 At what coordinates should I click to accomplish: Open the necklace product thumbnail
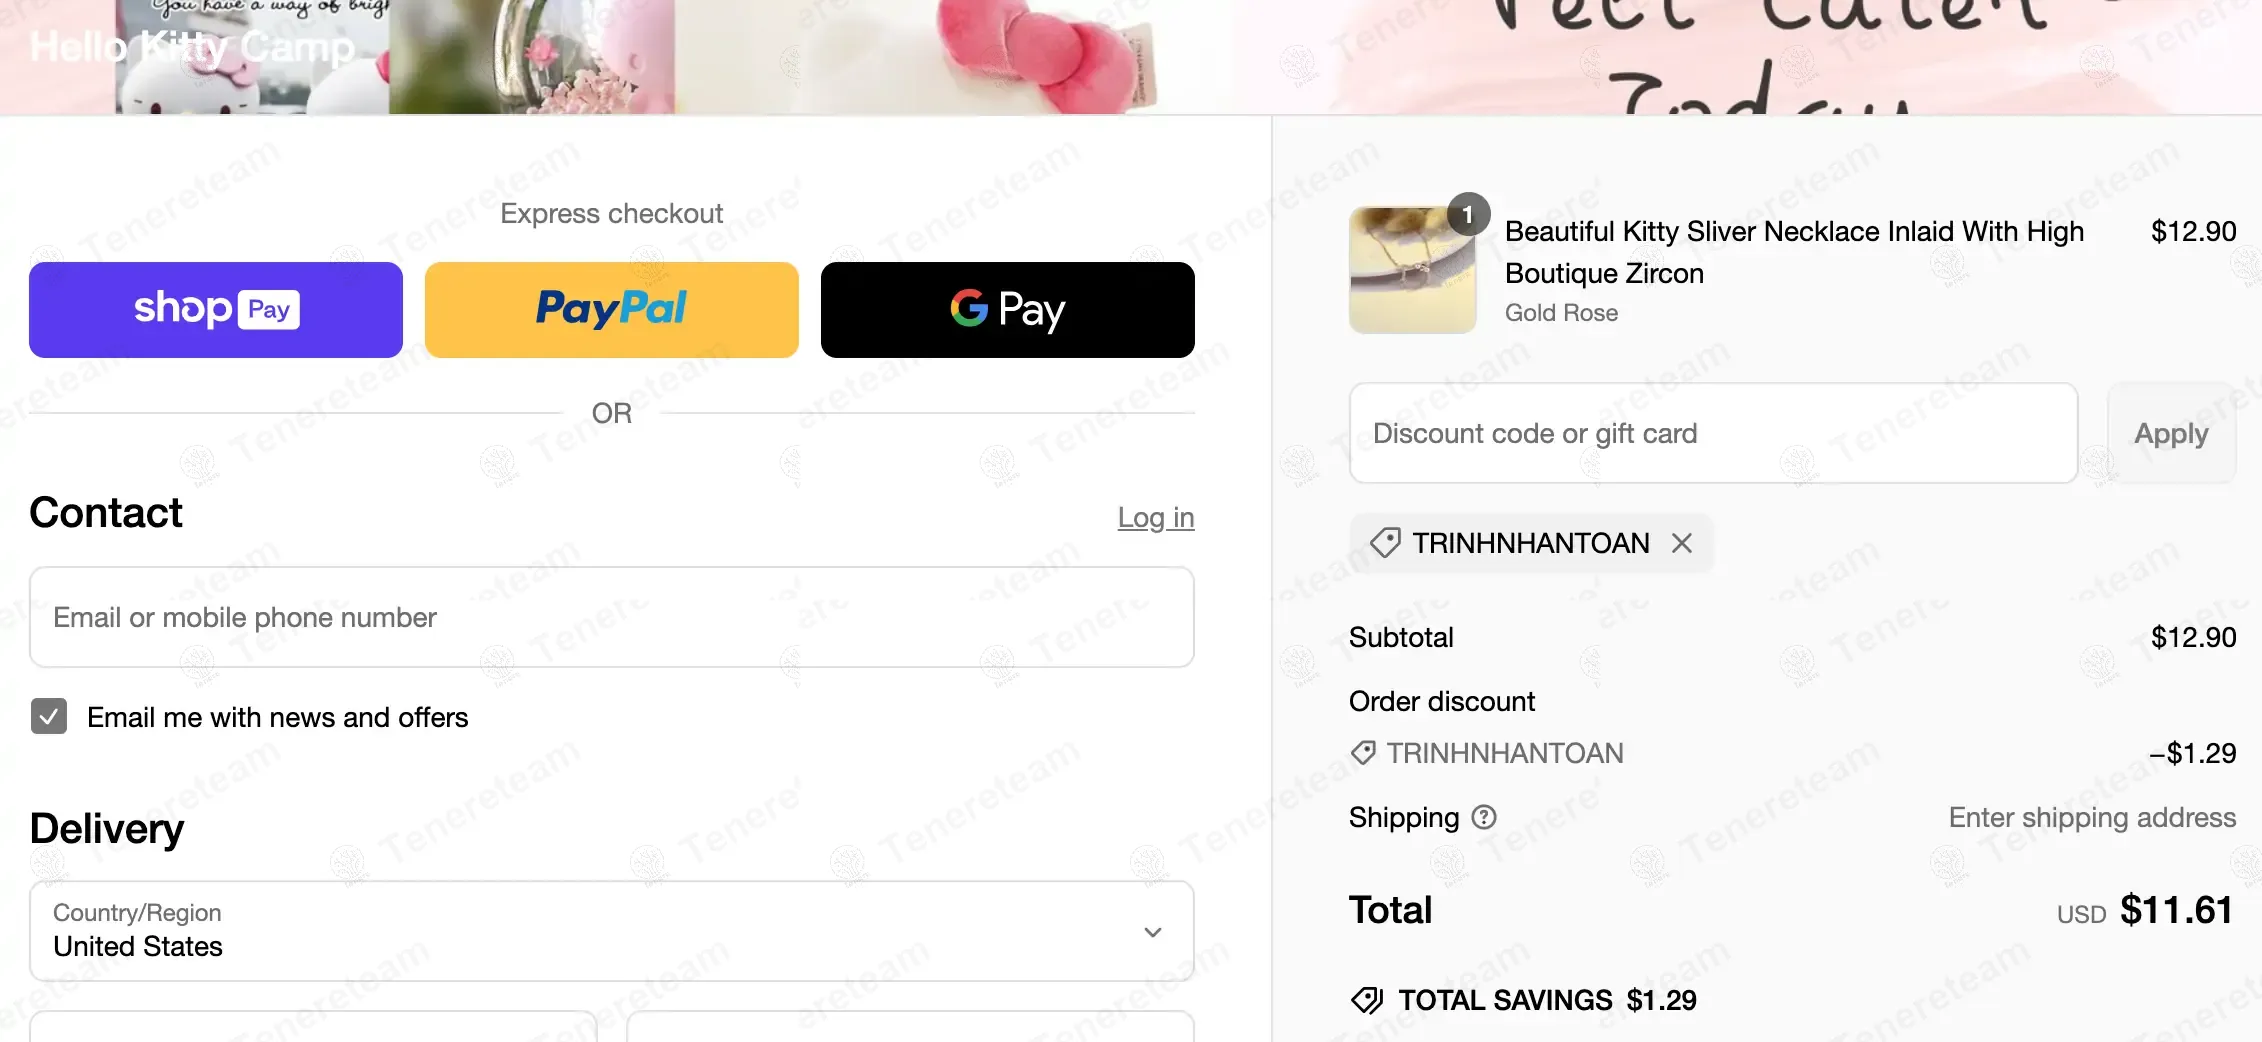tap(1413, 270)
